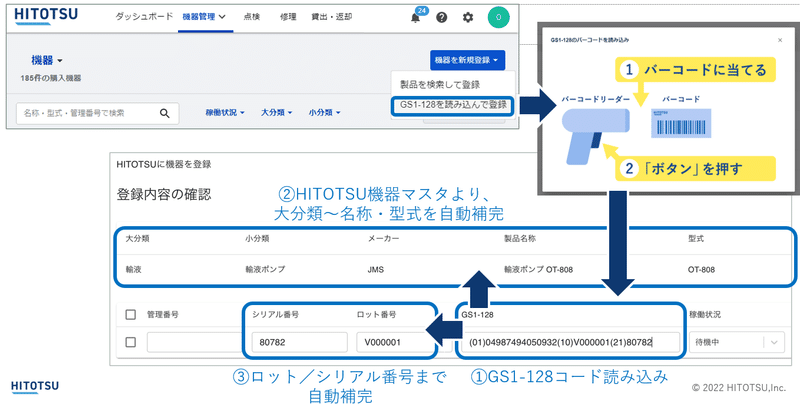Click the シリアル番号 field showing 80782
The image size is (800, 404).
[x=299, y=342]
